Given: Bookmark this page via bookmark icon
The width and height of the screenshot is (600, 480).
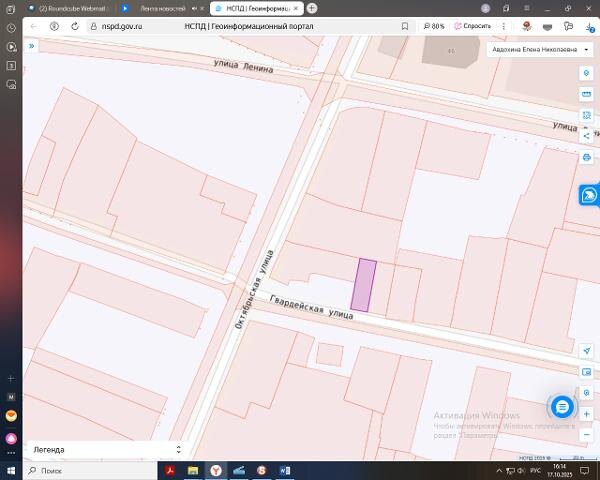Looking at the screenshot, I should click(405, 26).
